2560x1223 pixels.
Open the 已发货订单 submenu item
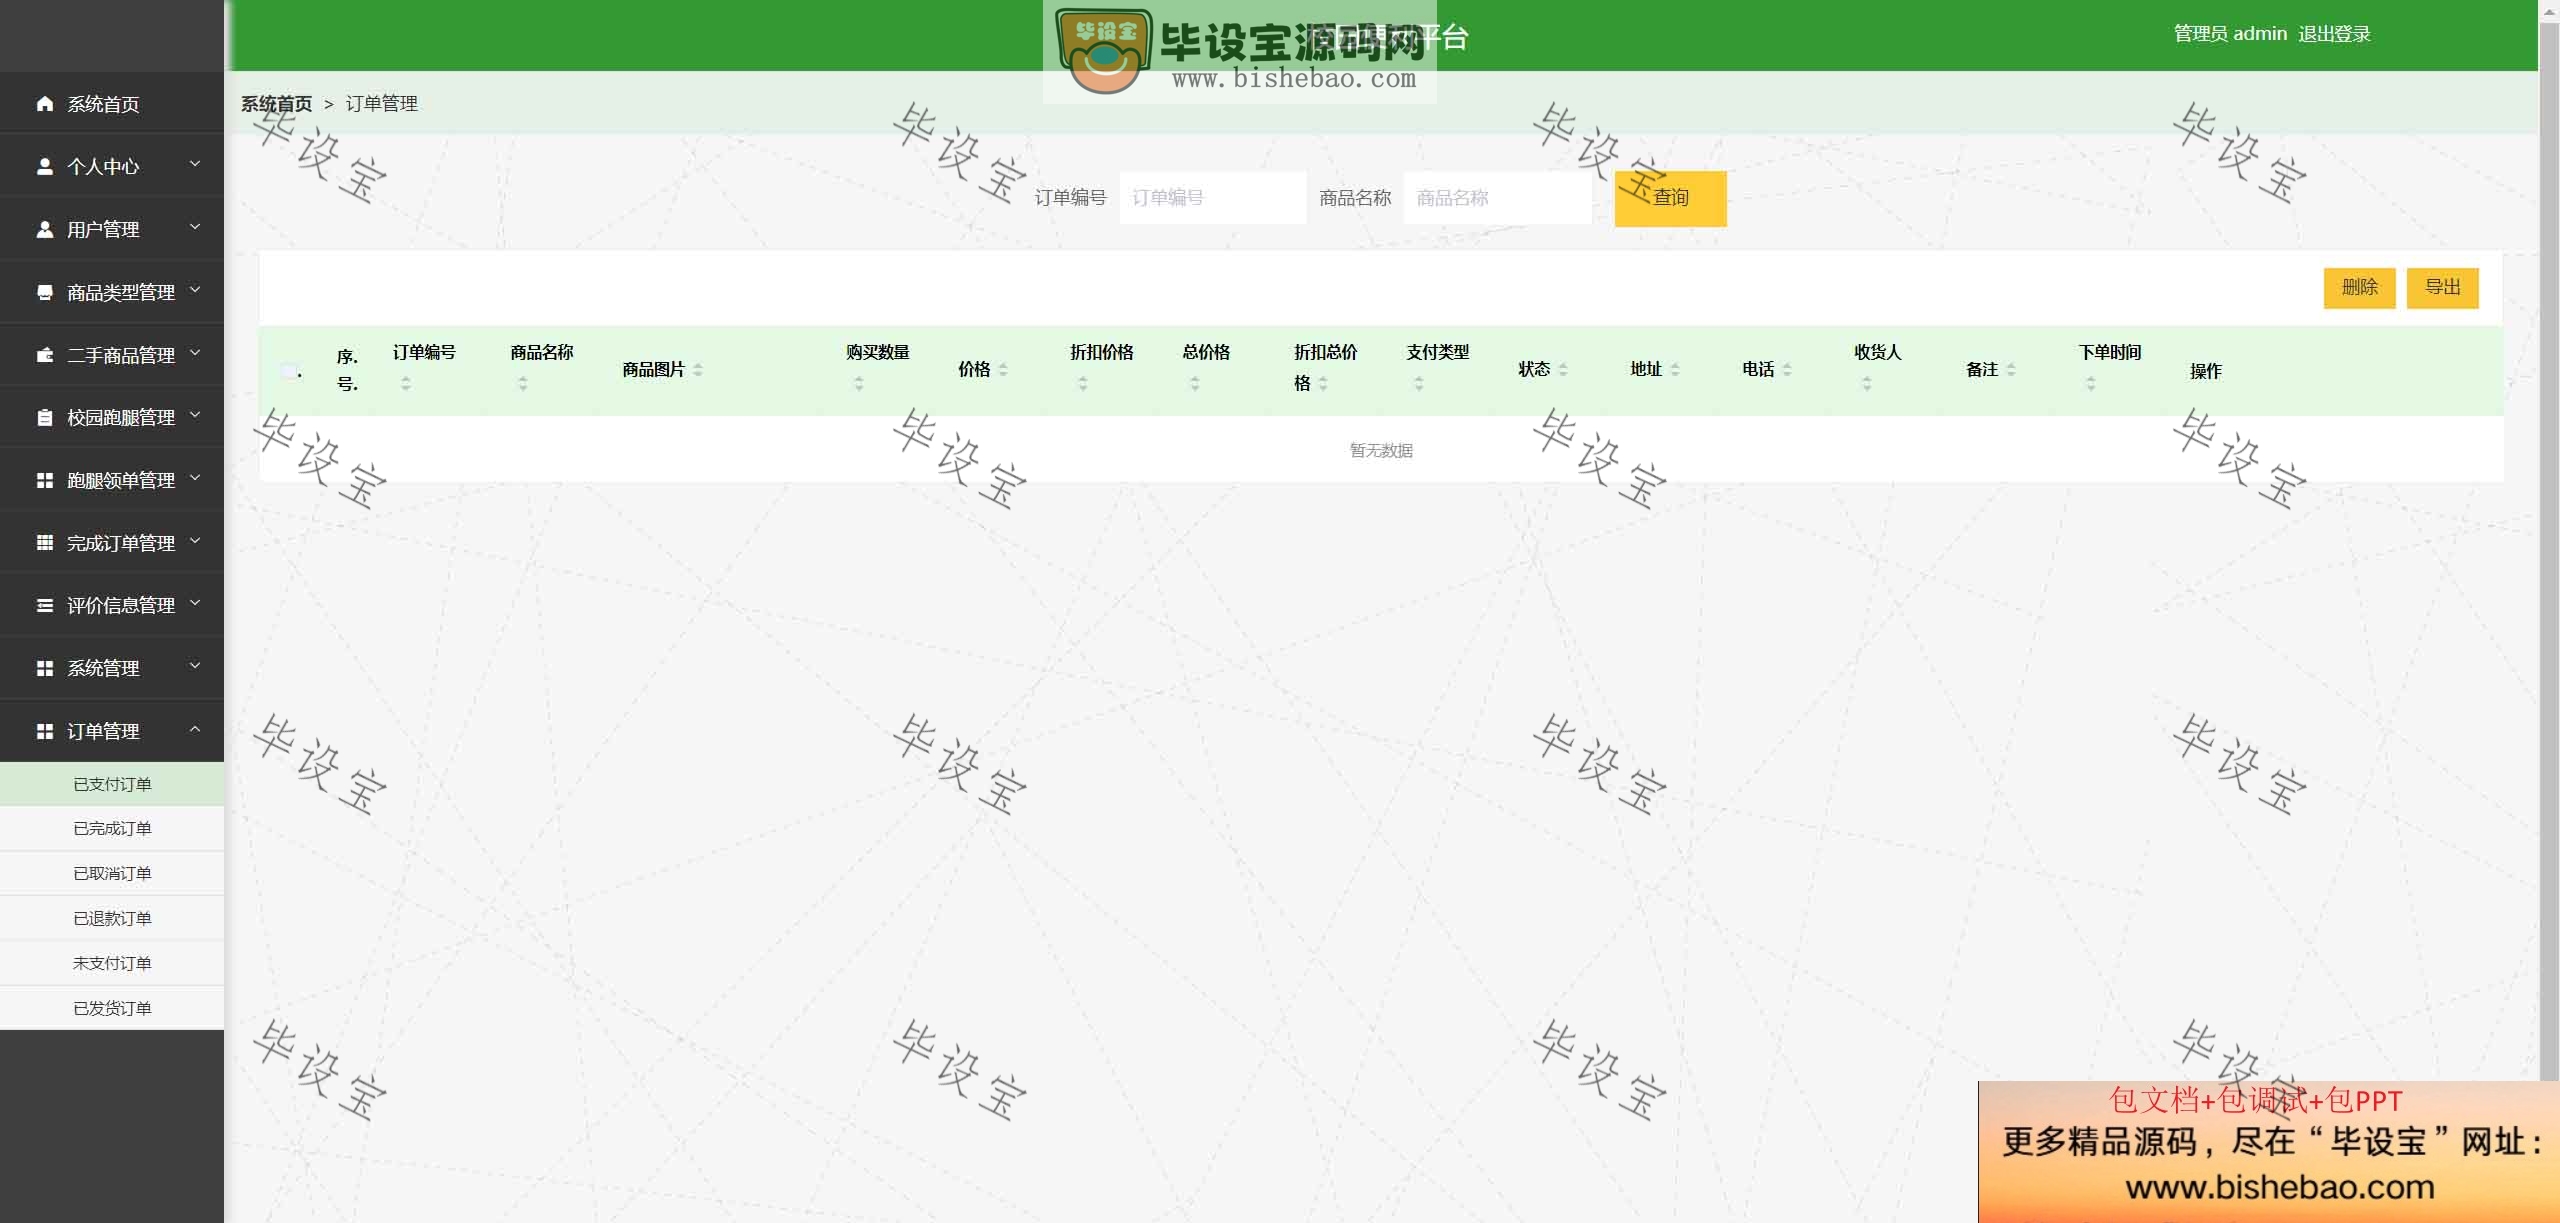[x=112, y=1008]
